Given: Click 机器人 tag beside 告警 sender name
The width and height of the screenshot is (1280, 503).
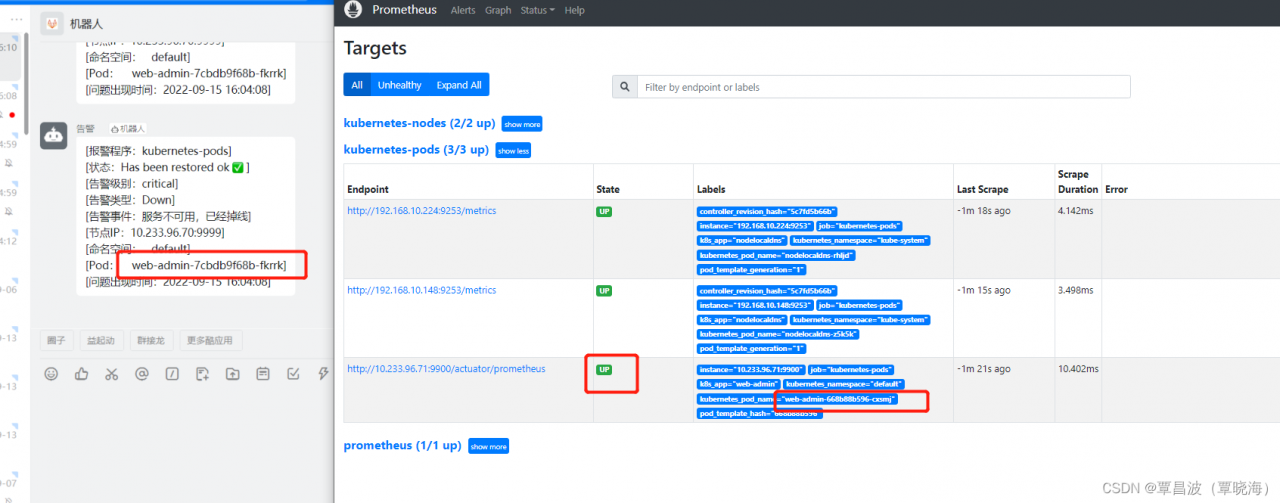Looking at the screenshot, I should [x=128, y=129].
